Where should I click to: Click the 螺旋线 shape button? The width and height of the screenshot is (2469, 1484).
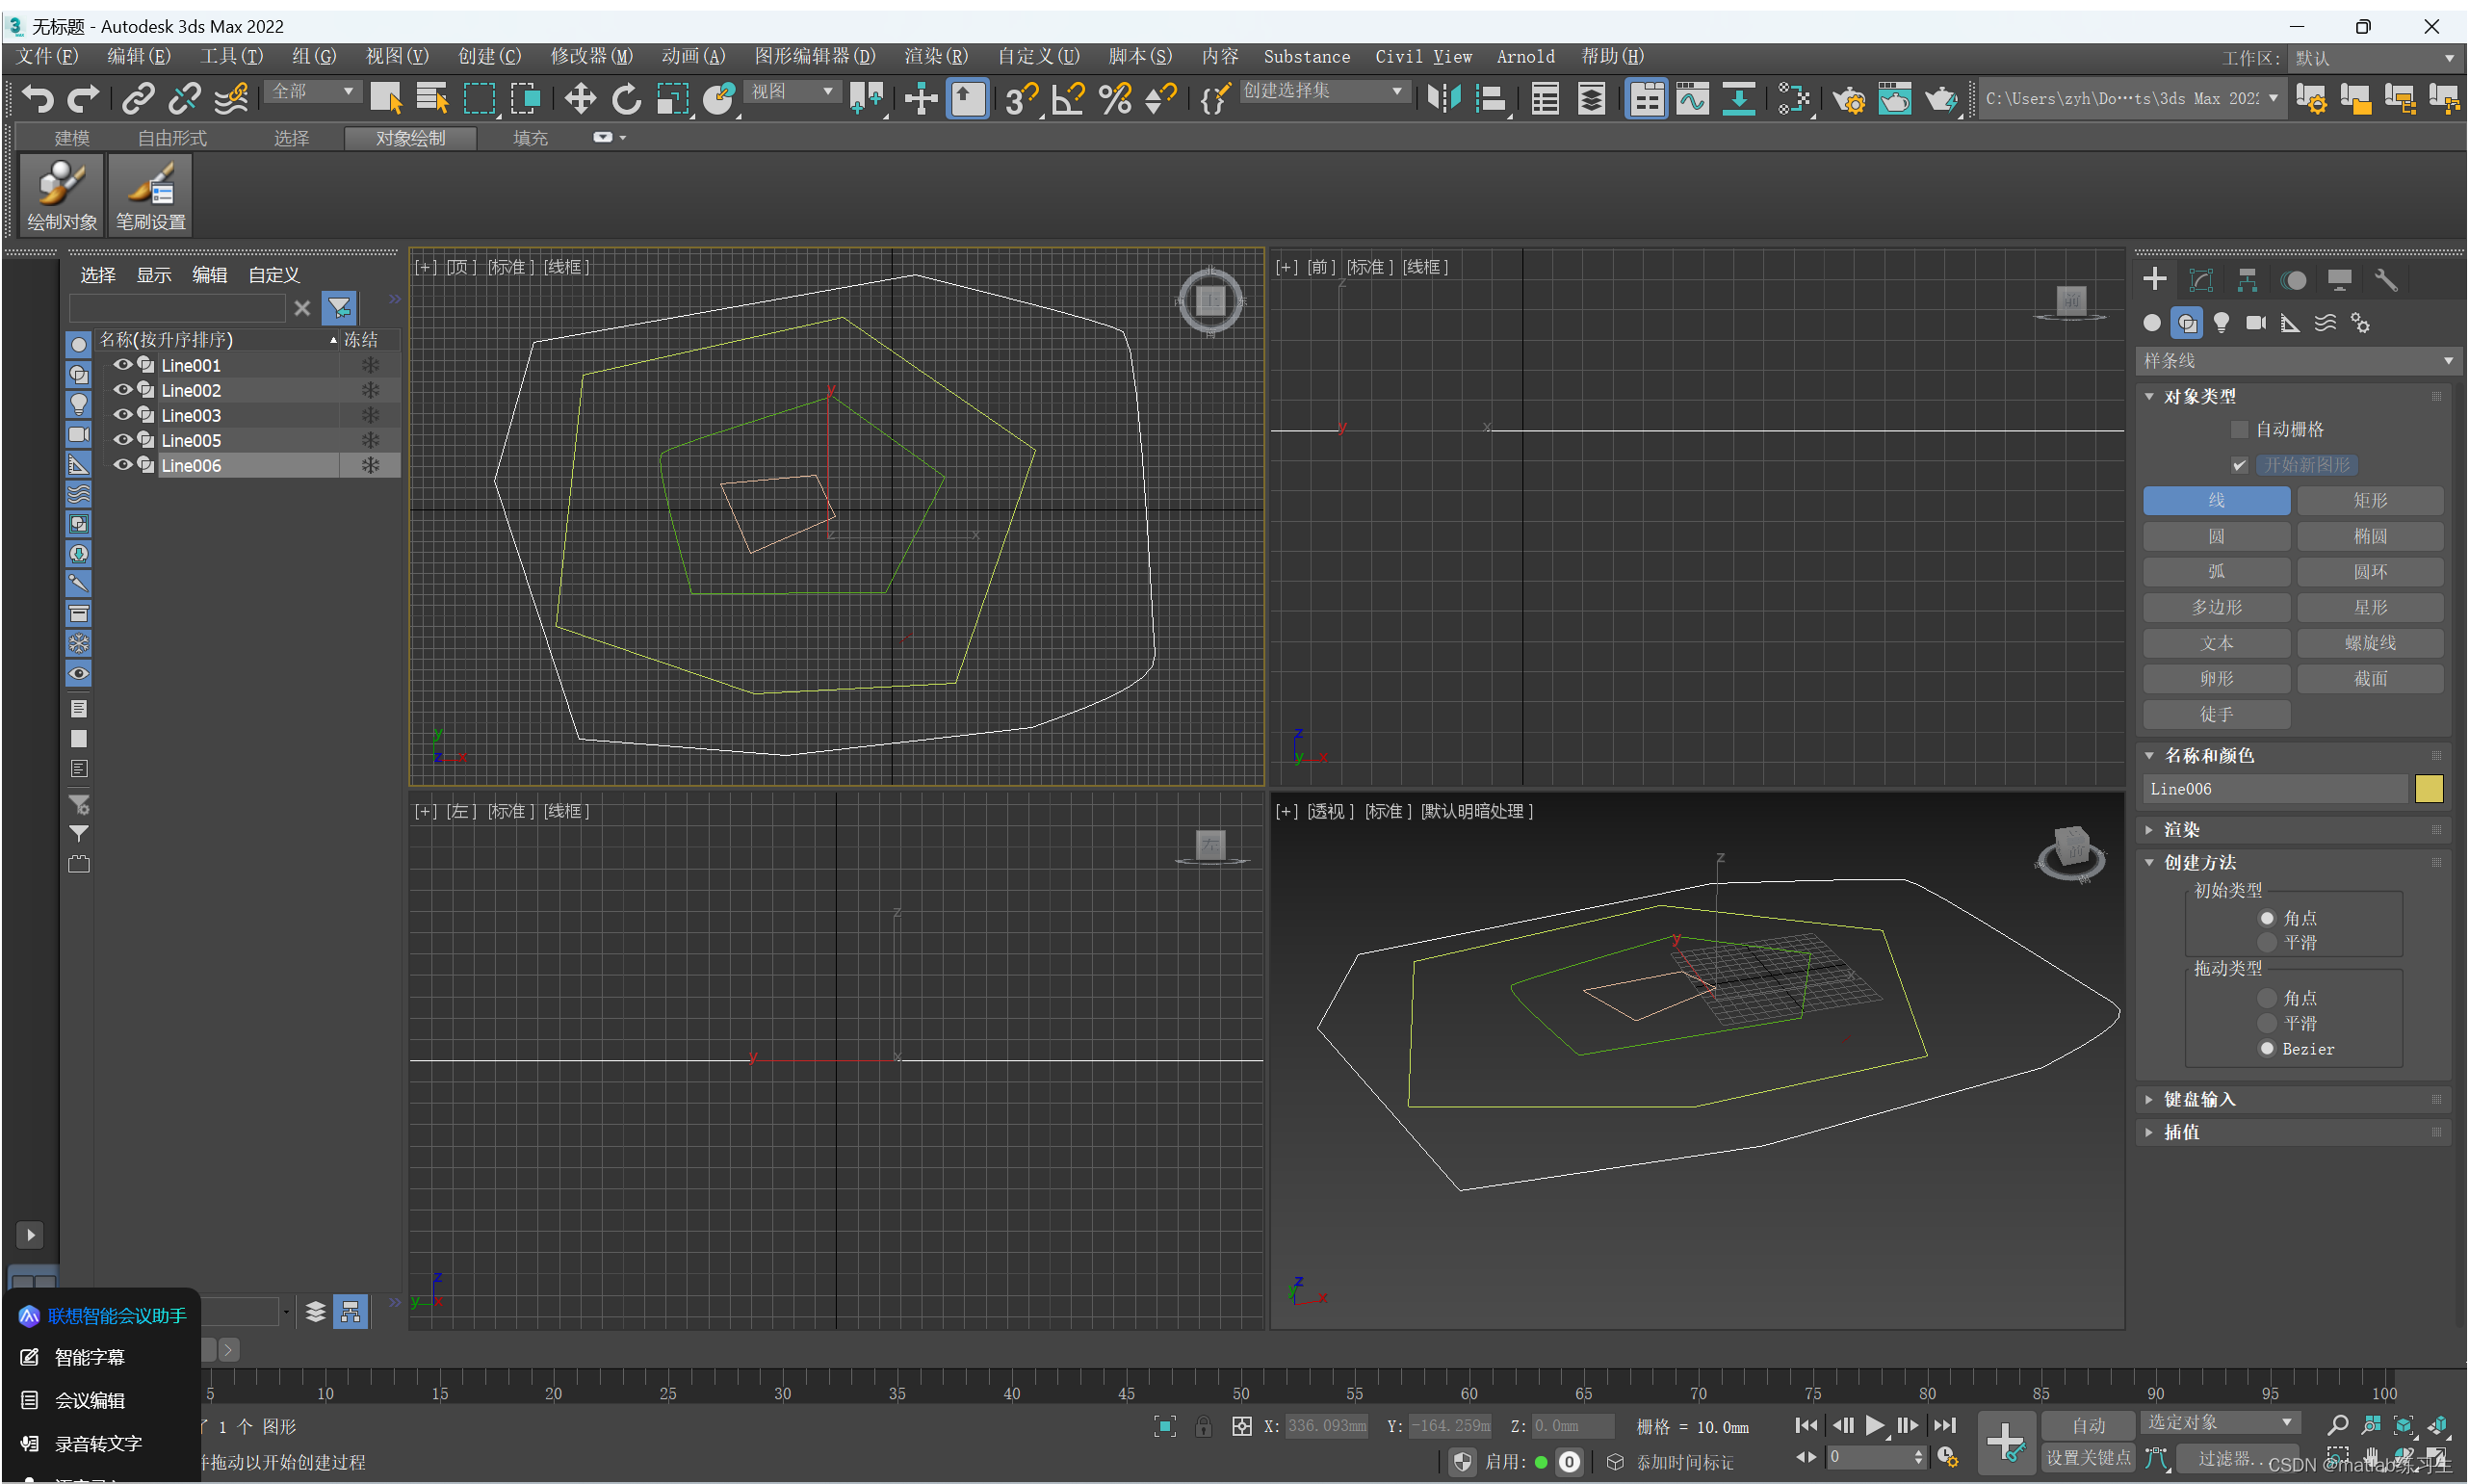[x=2370, y=644]
